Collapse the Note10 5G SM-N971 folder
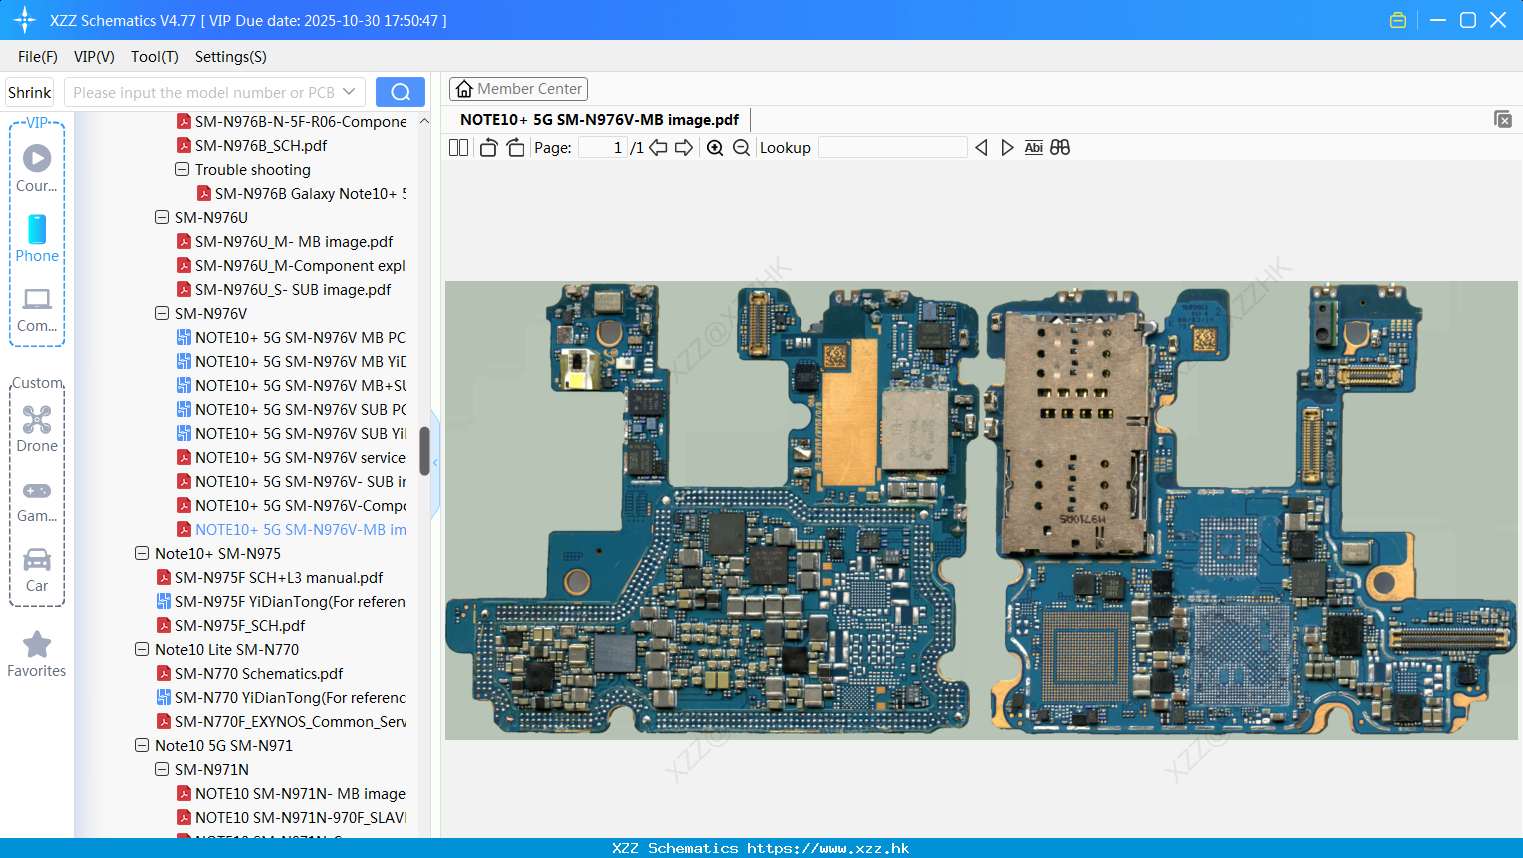Image resolution: width=1523 pixels, height=858 pixels. (142, 746)
